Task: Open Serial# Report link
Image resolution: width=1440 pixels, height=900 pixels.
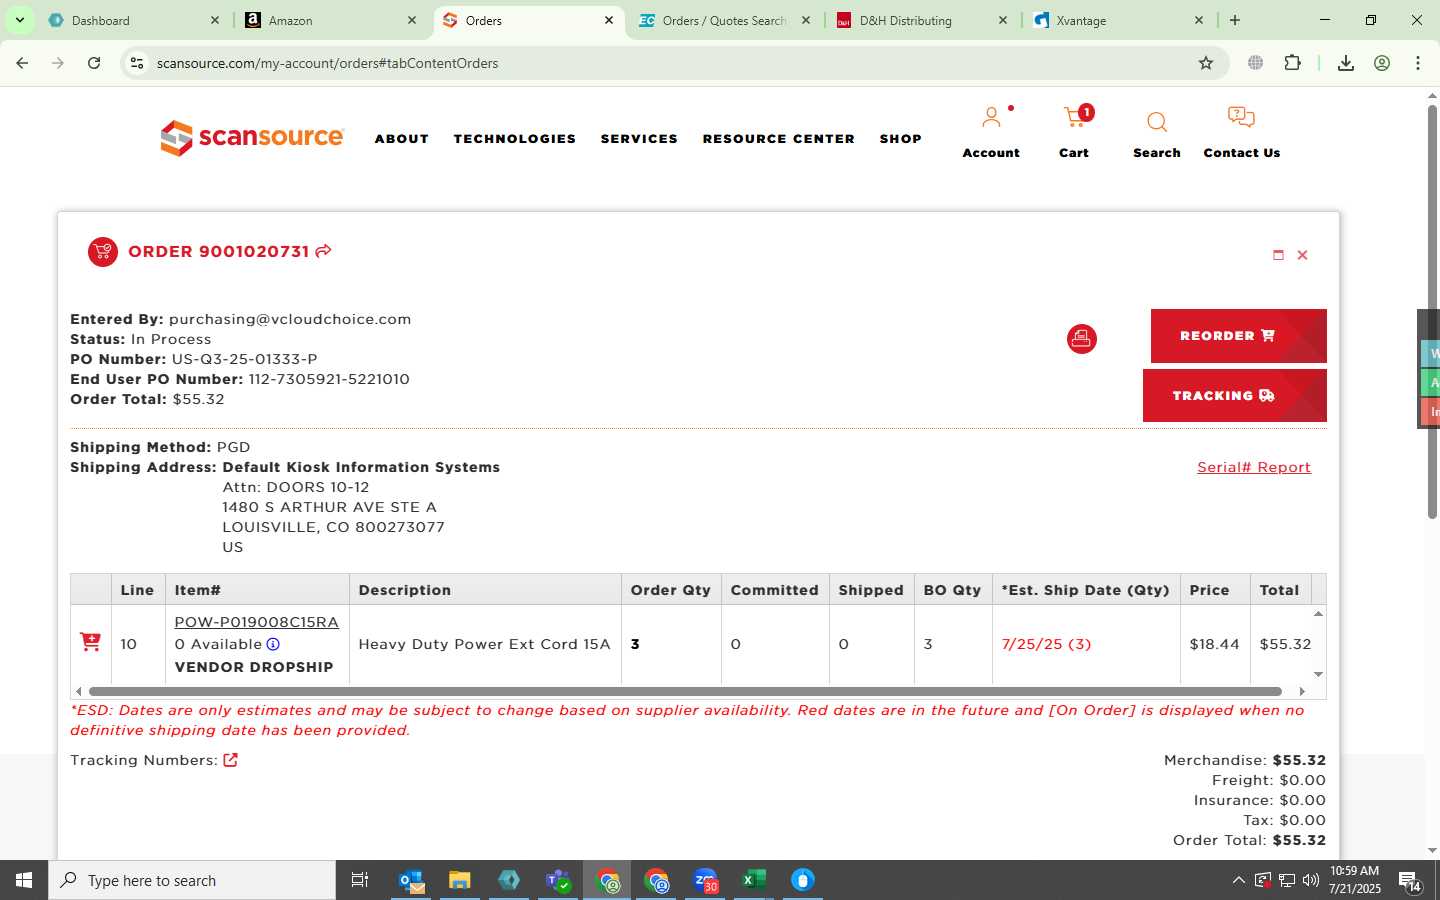Action: pos(1254,467)
